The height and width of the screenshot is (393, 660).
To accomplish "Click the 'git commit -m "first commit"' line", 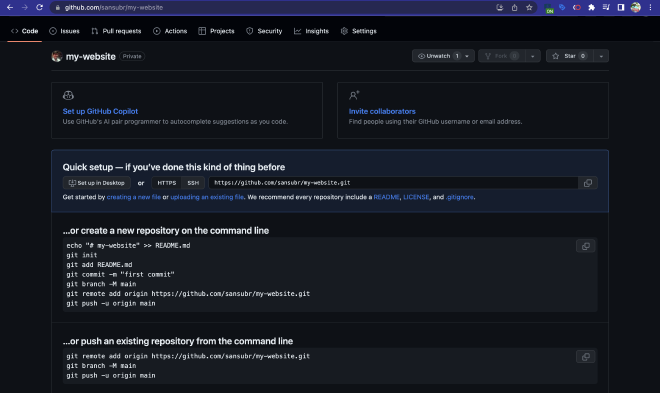I will 120,274.
